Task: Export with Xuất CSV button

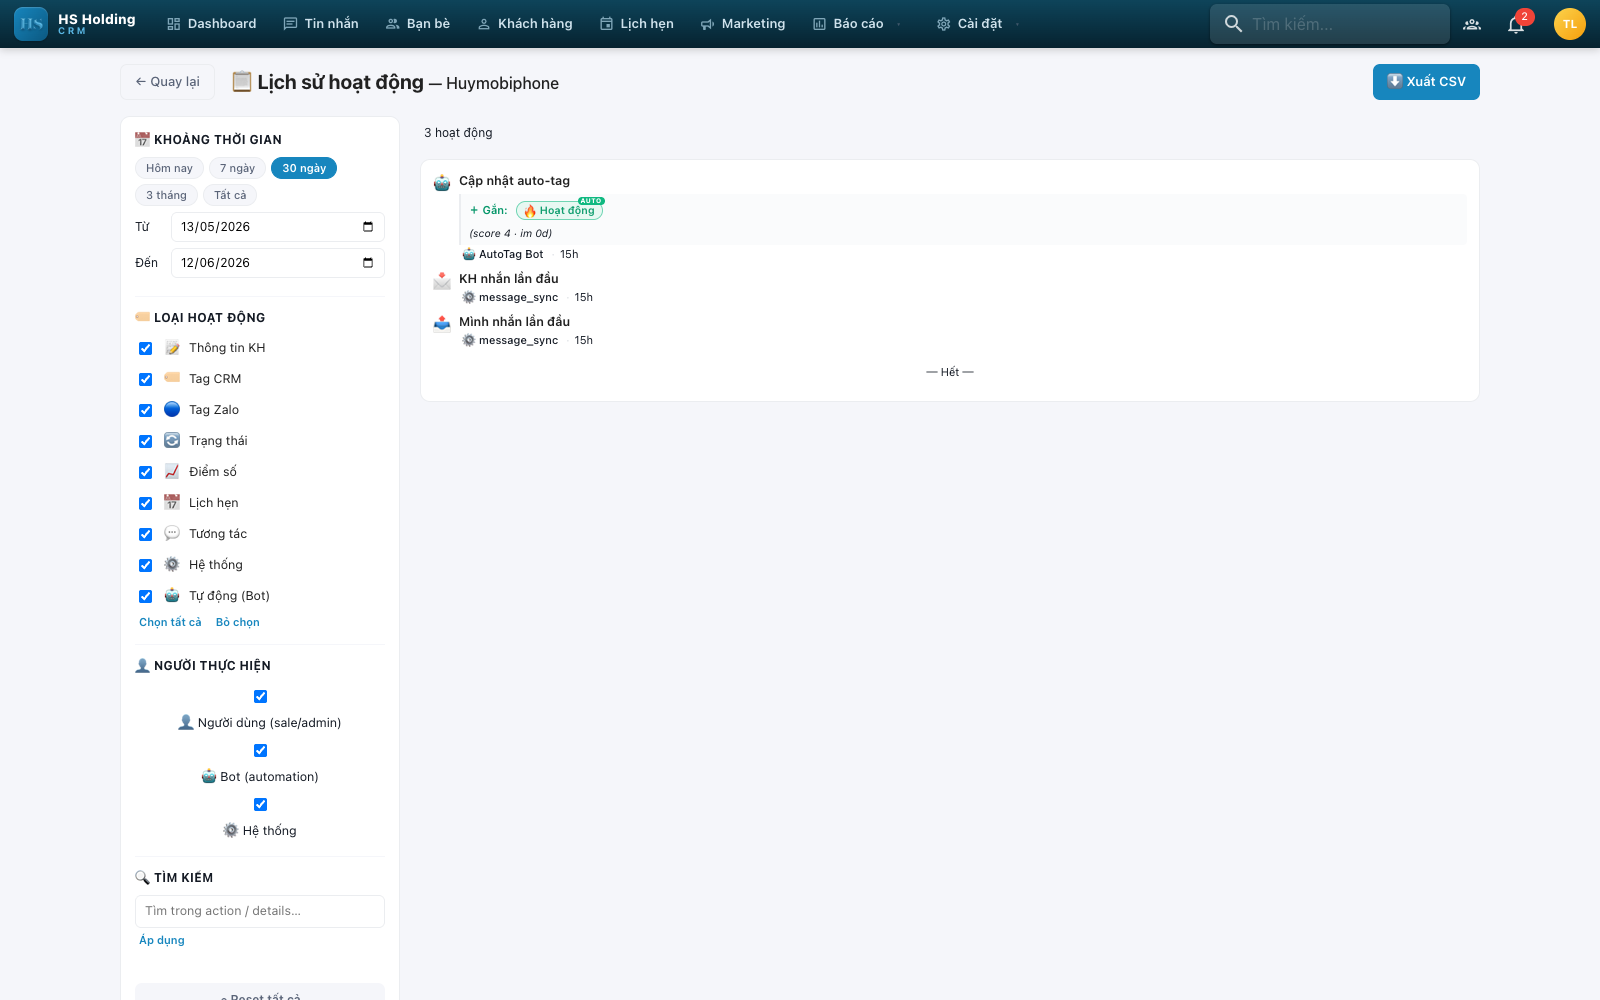Action: click(1426, 82)
